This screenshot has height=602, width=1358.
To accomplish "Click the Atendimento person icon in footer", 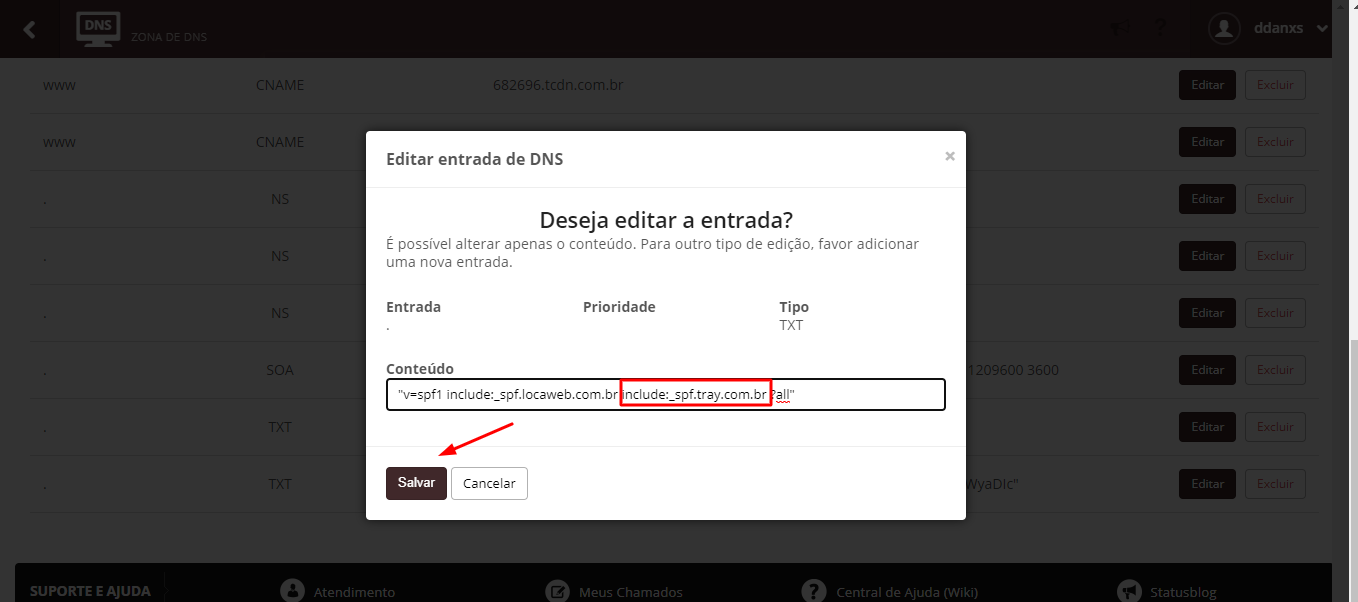I will pos(291,590).
